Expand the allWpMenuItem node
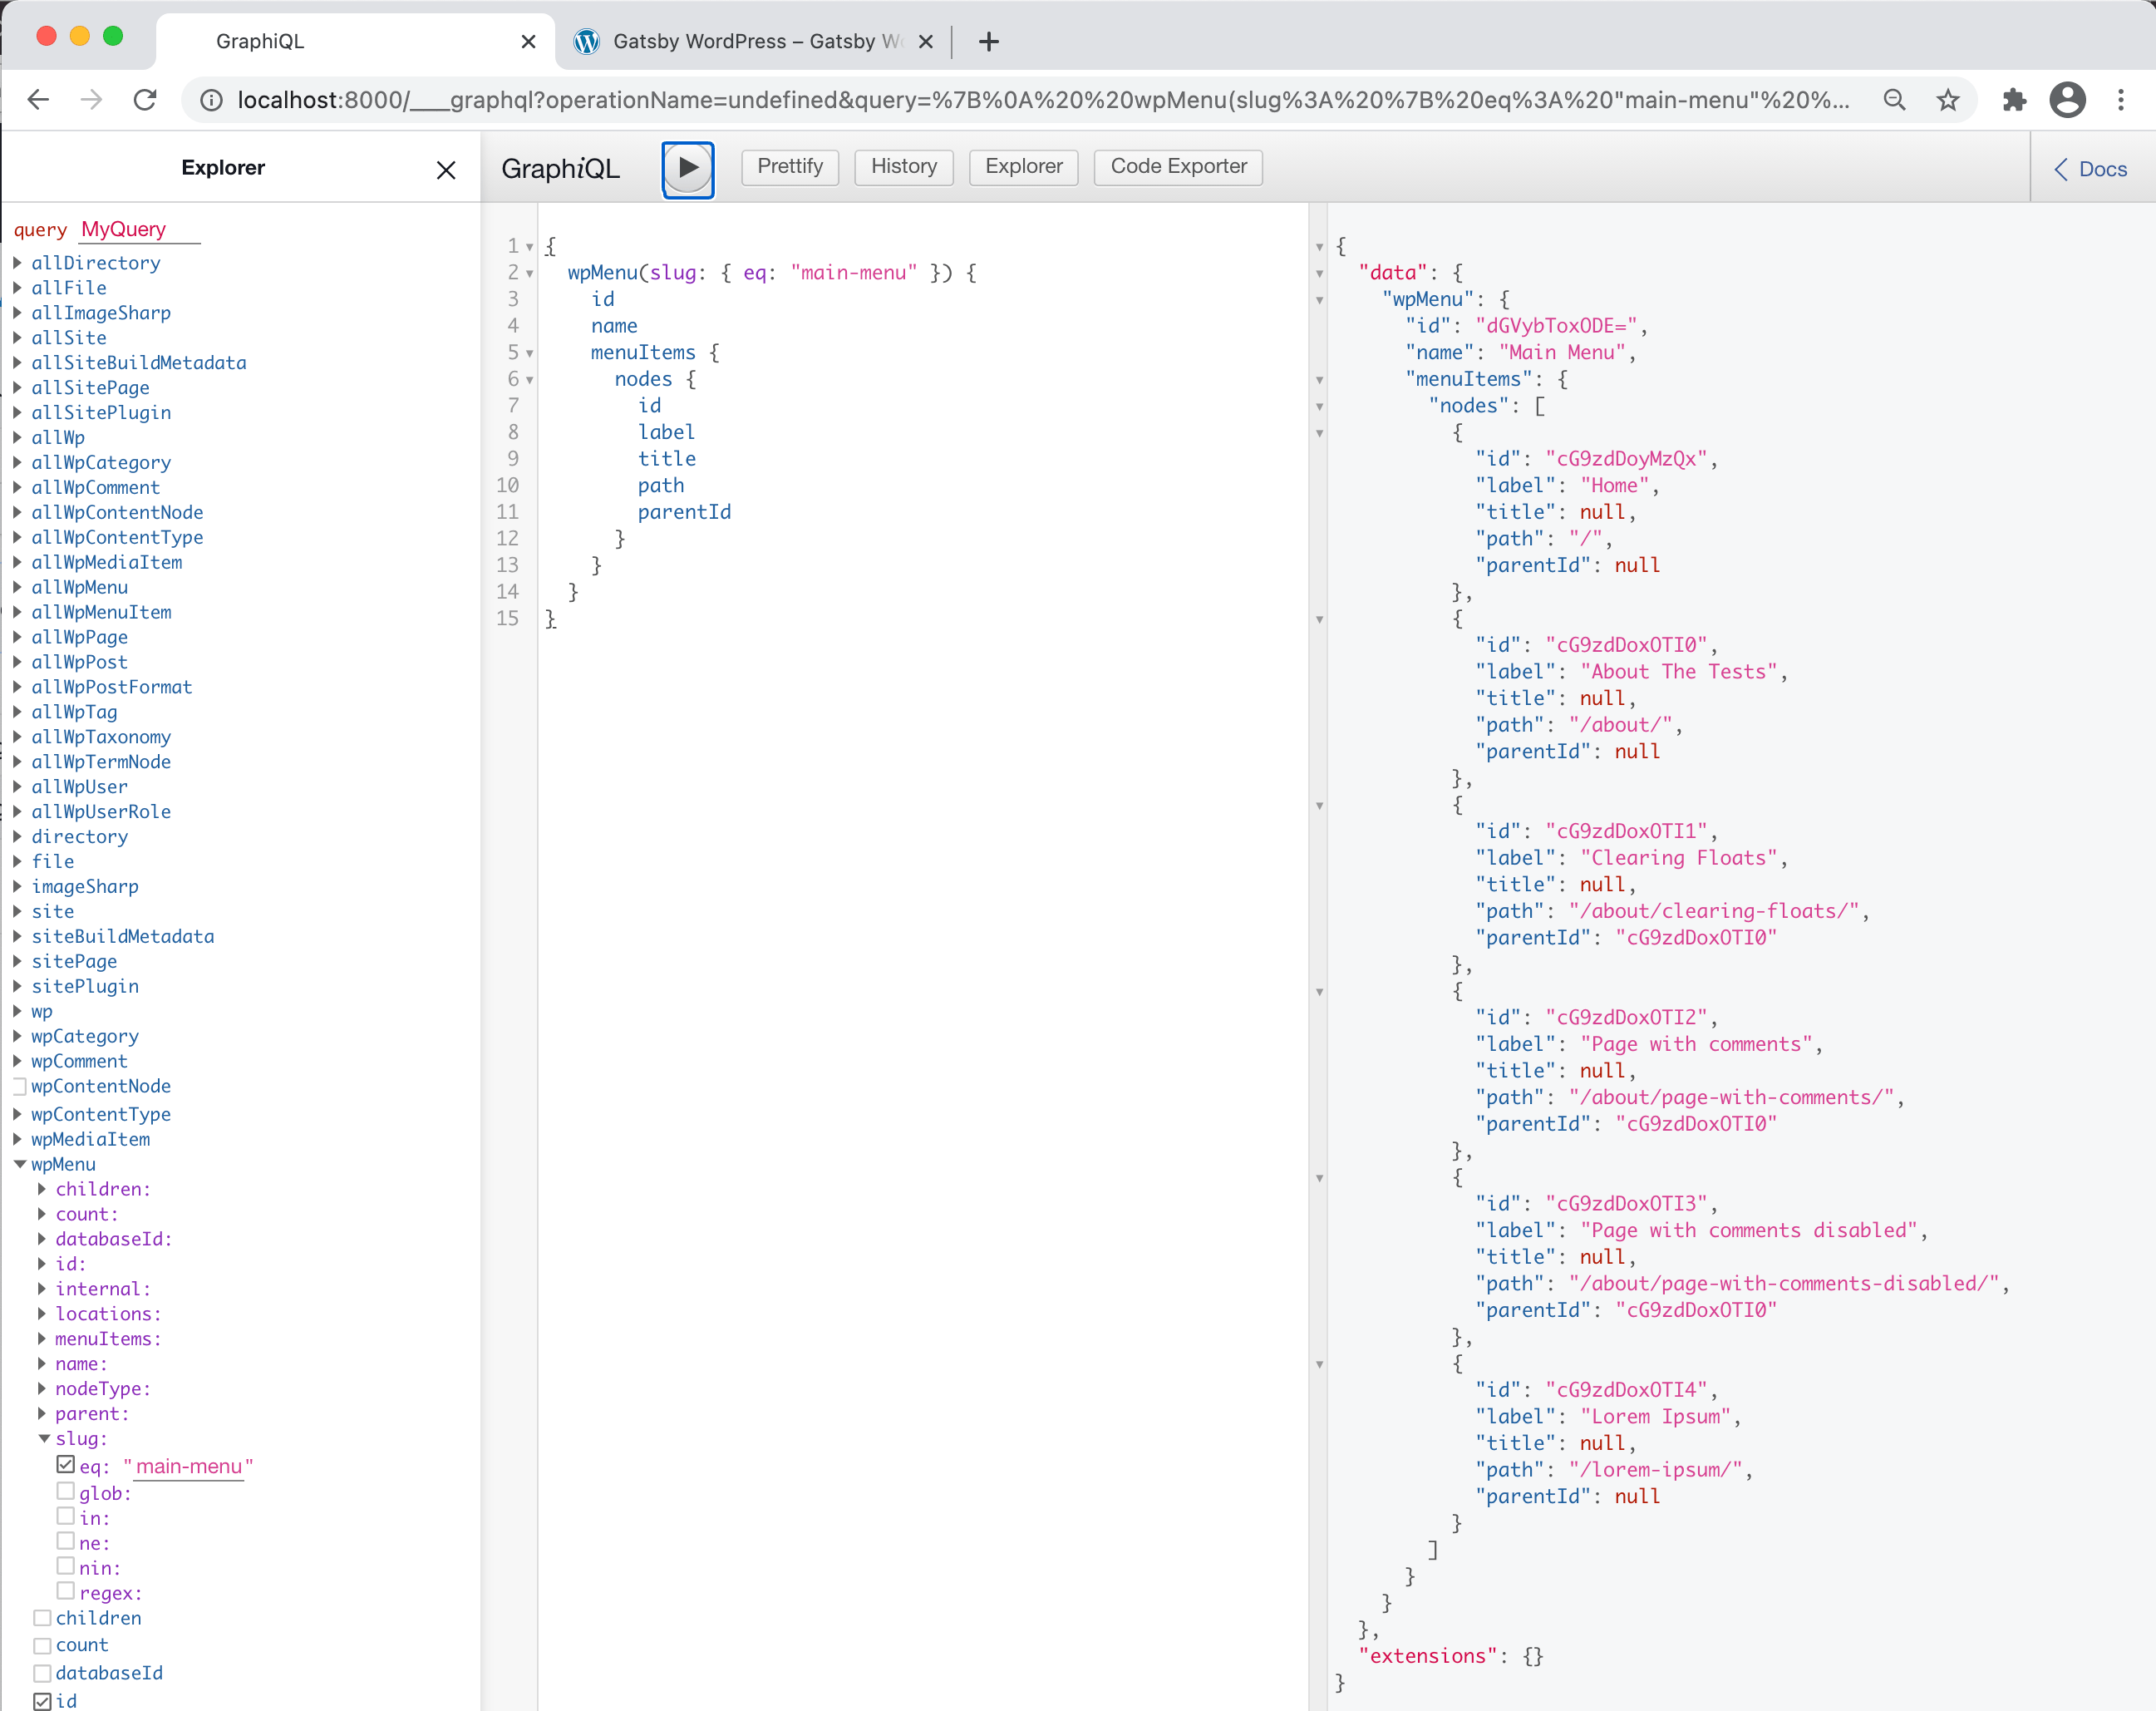Image resolution: width=2156 pixels, height=1711 pixels. (17, 612)
